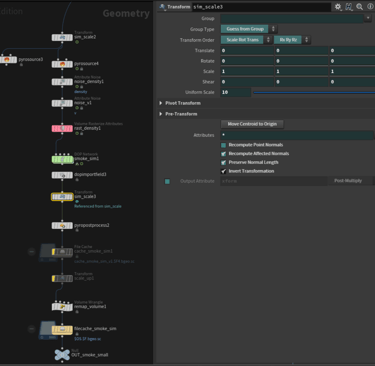
Task: Click the Group input field
Action: 292,18
